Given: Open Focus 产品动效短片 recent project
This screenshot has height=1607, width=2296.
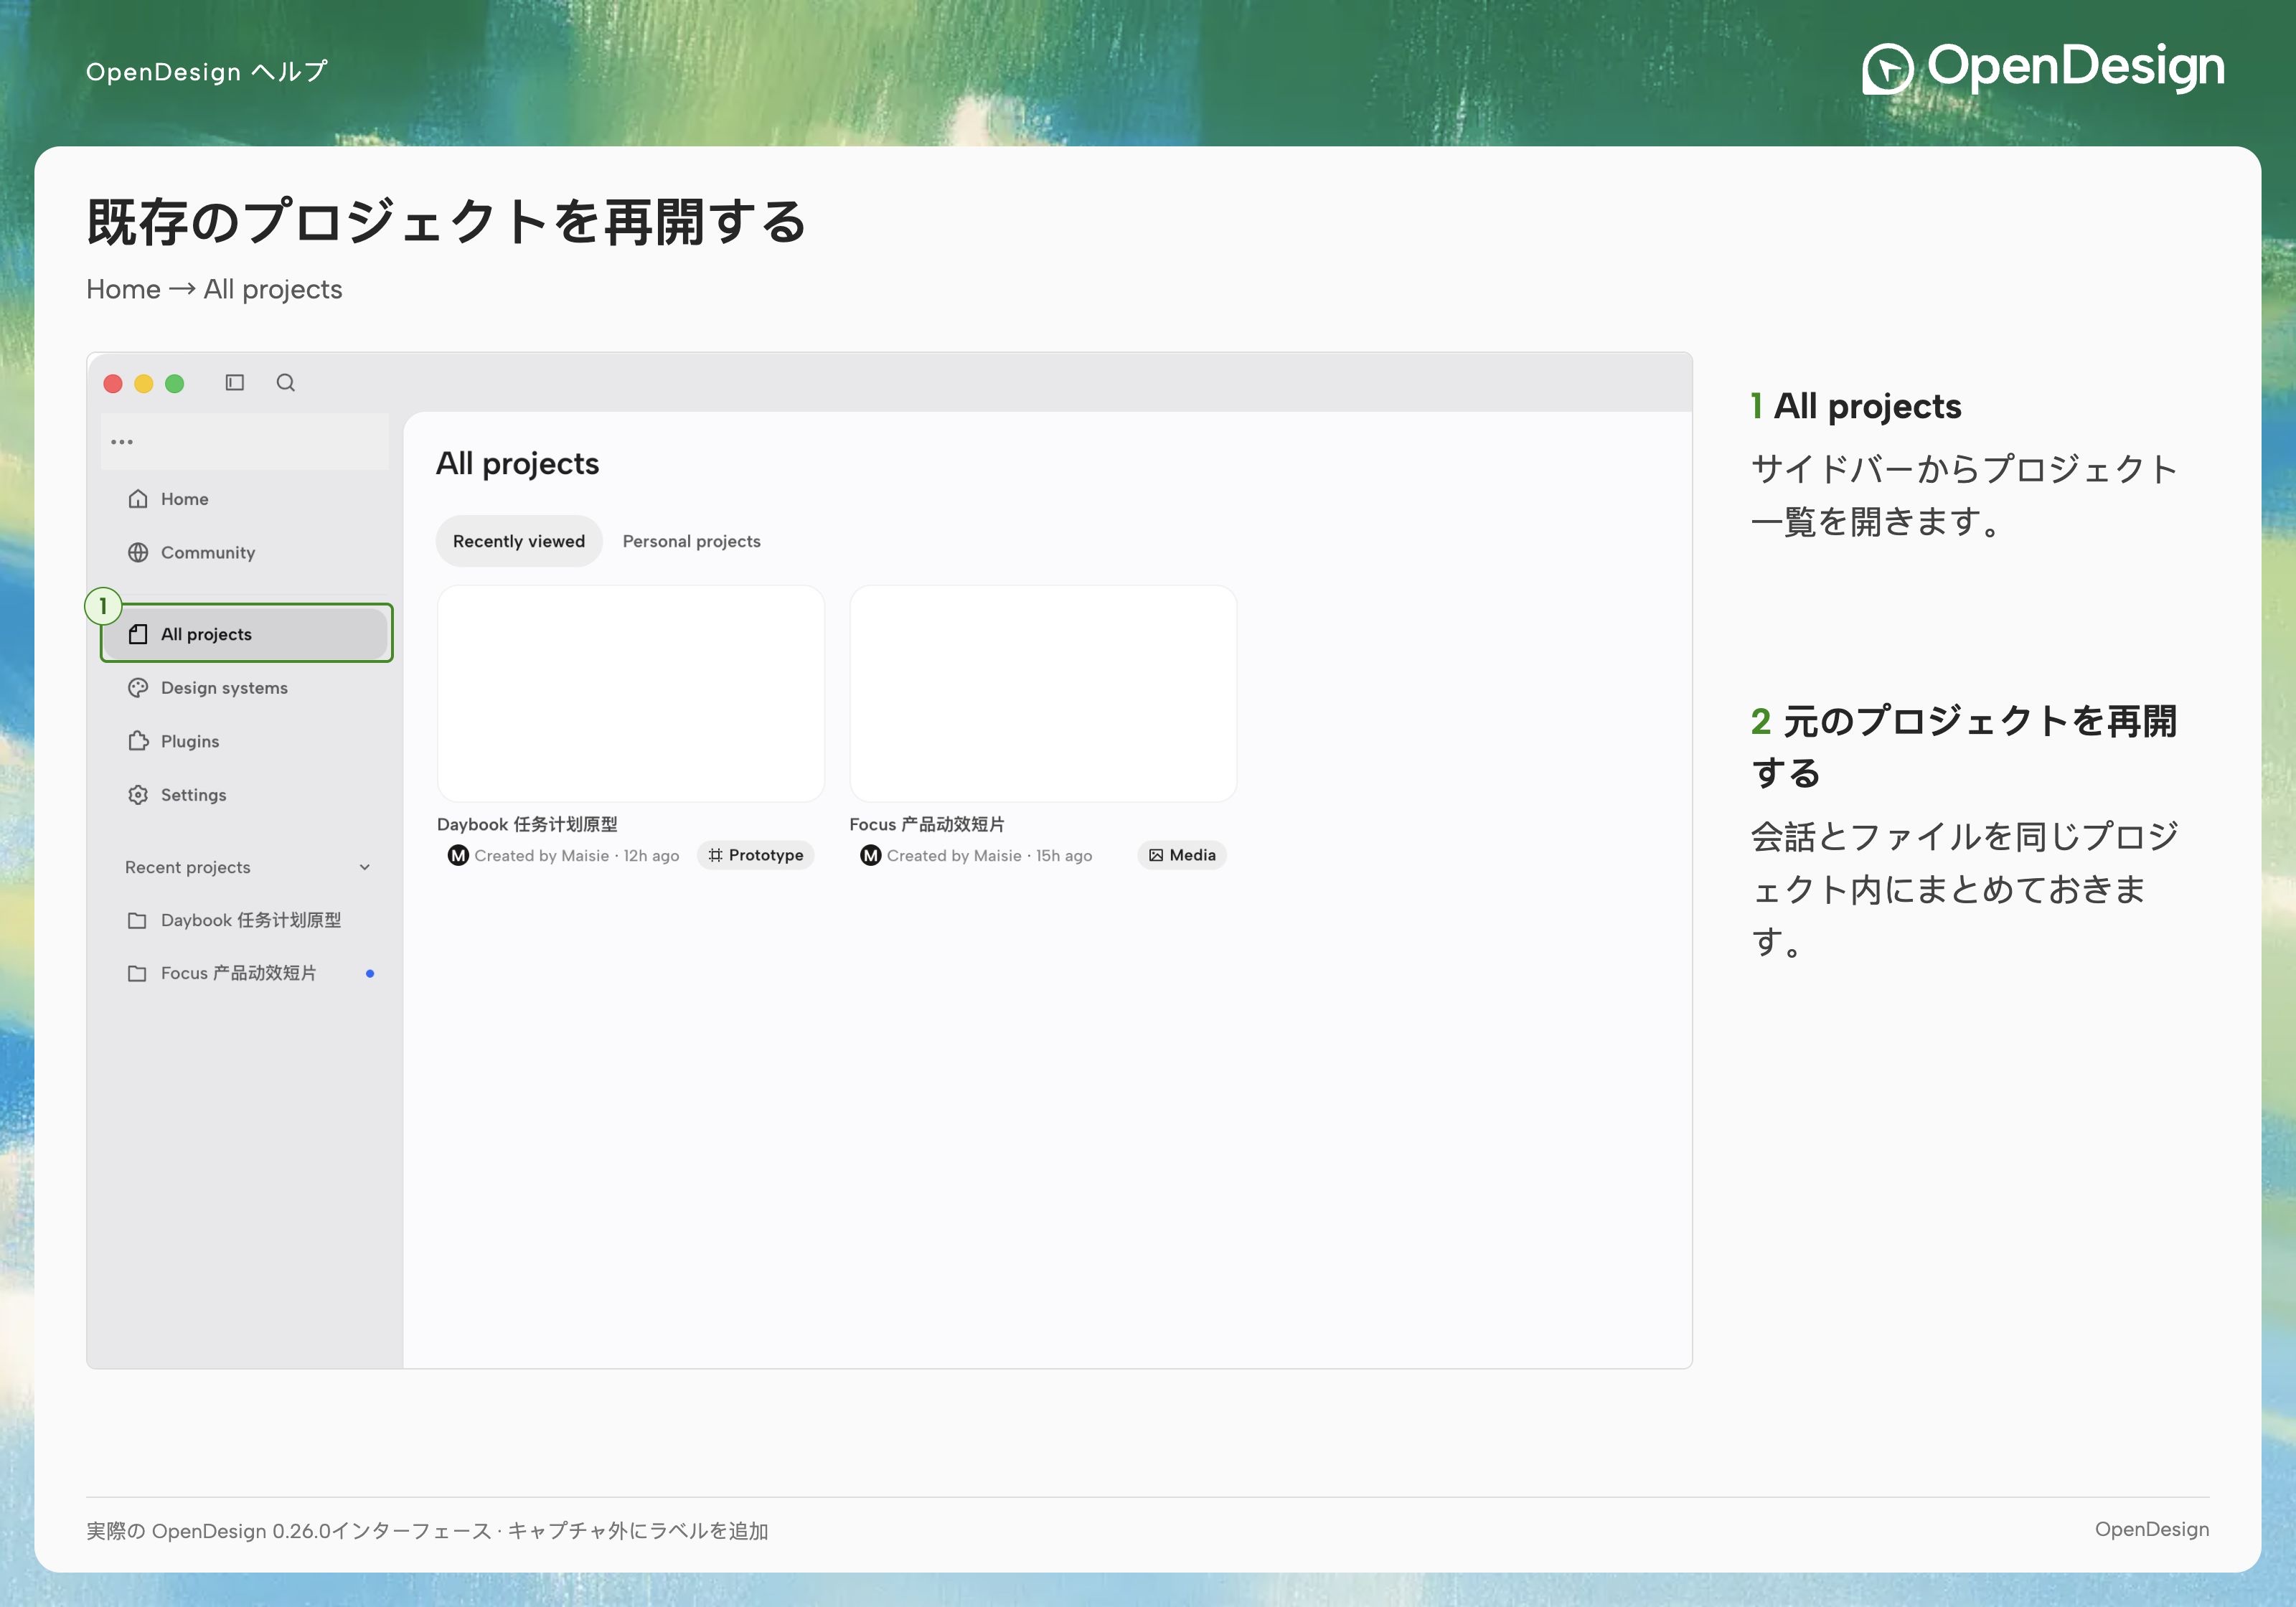Looking at the screenshot, I should coord(245,973).
